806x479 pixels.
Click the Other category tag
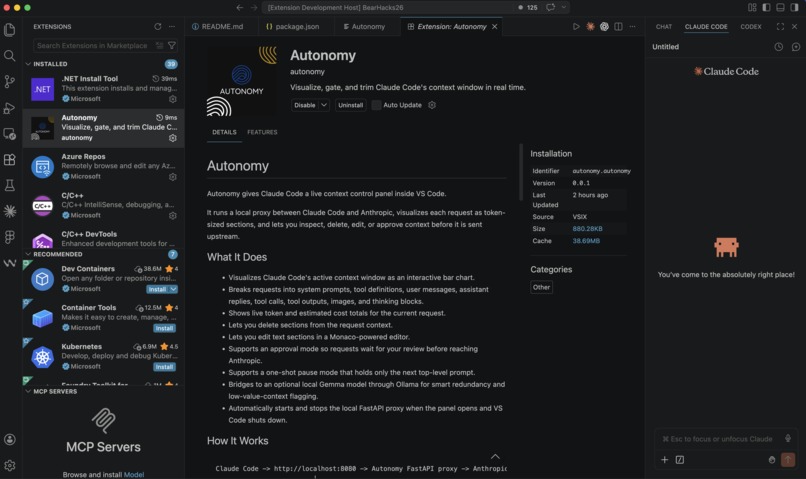tap(541, 287)
